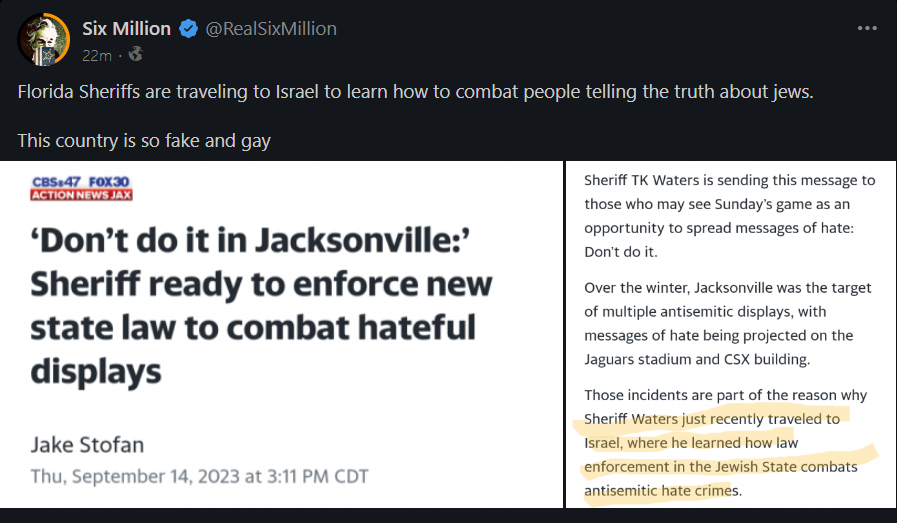Click the Six Million display name
The height and width of the screenshot is (523, 897).
pyautogui.click(x=126, y=29)
